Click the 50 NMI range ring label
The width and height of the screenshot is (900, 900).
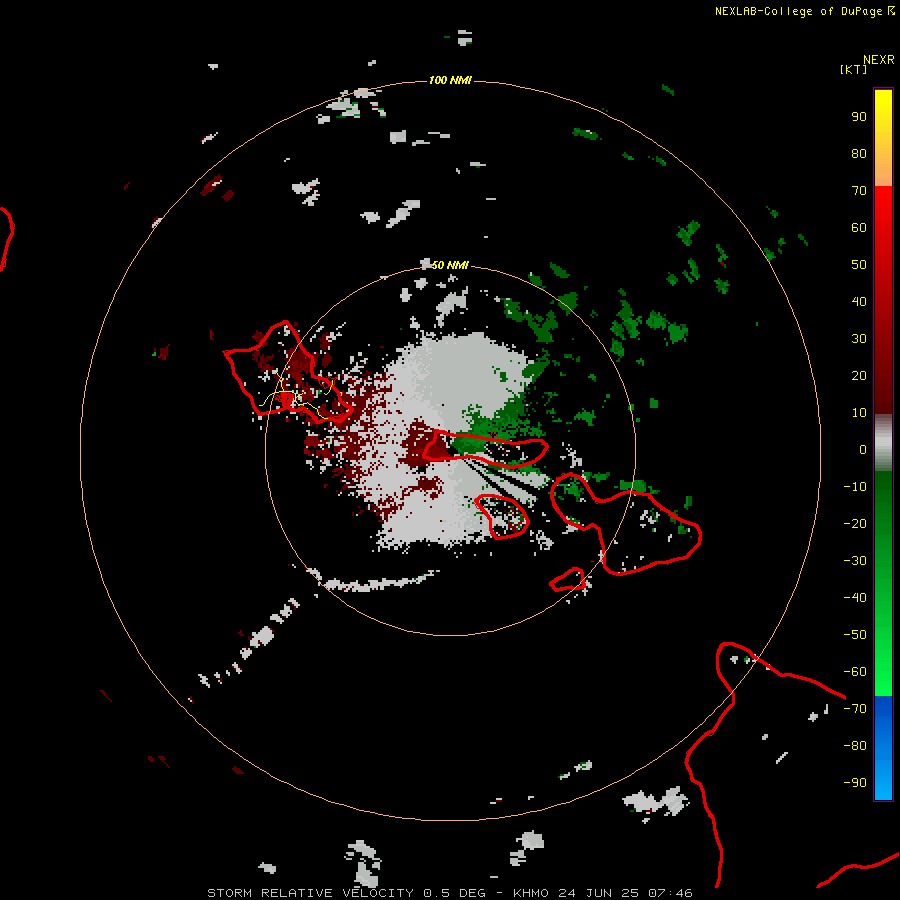(x=450, y=265)
